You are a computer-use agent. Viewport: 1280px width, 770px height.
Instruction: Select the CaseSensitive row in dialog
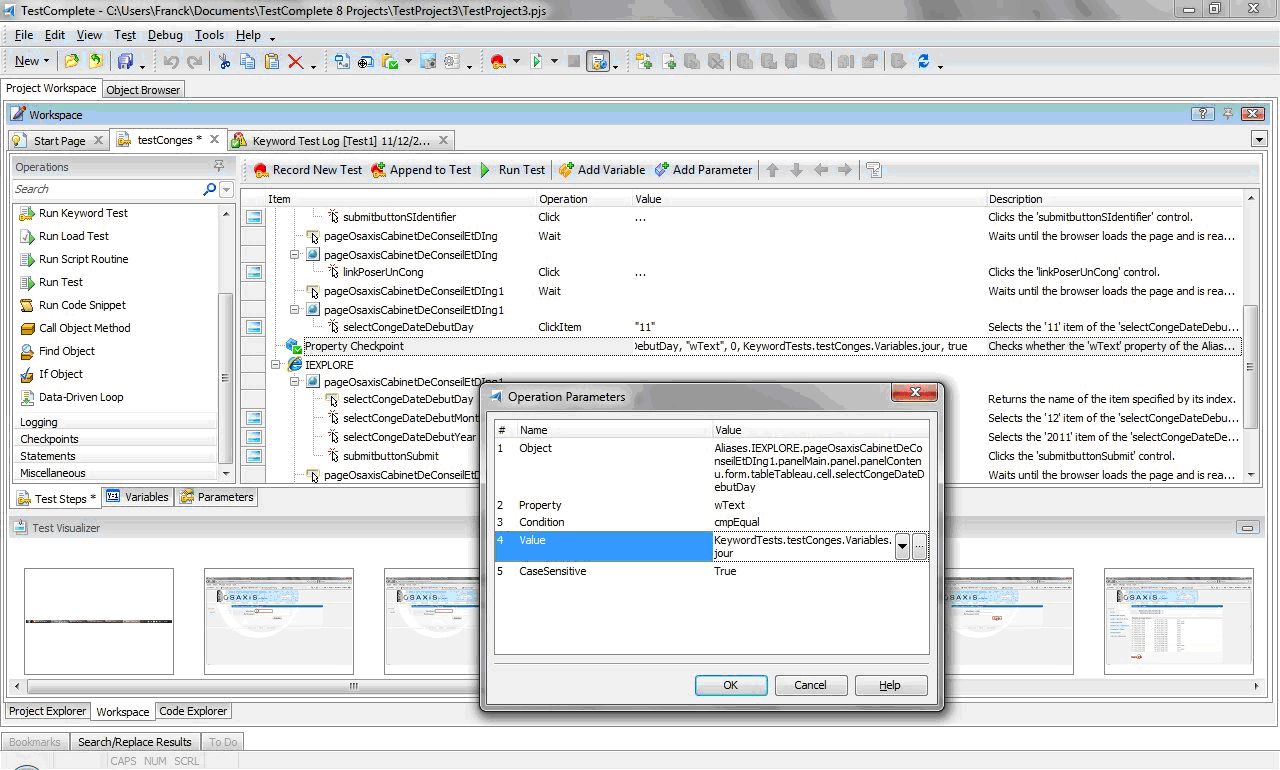coord(712,571)
